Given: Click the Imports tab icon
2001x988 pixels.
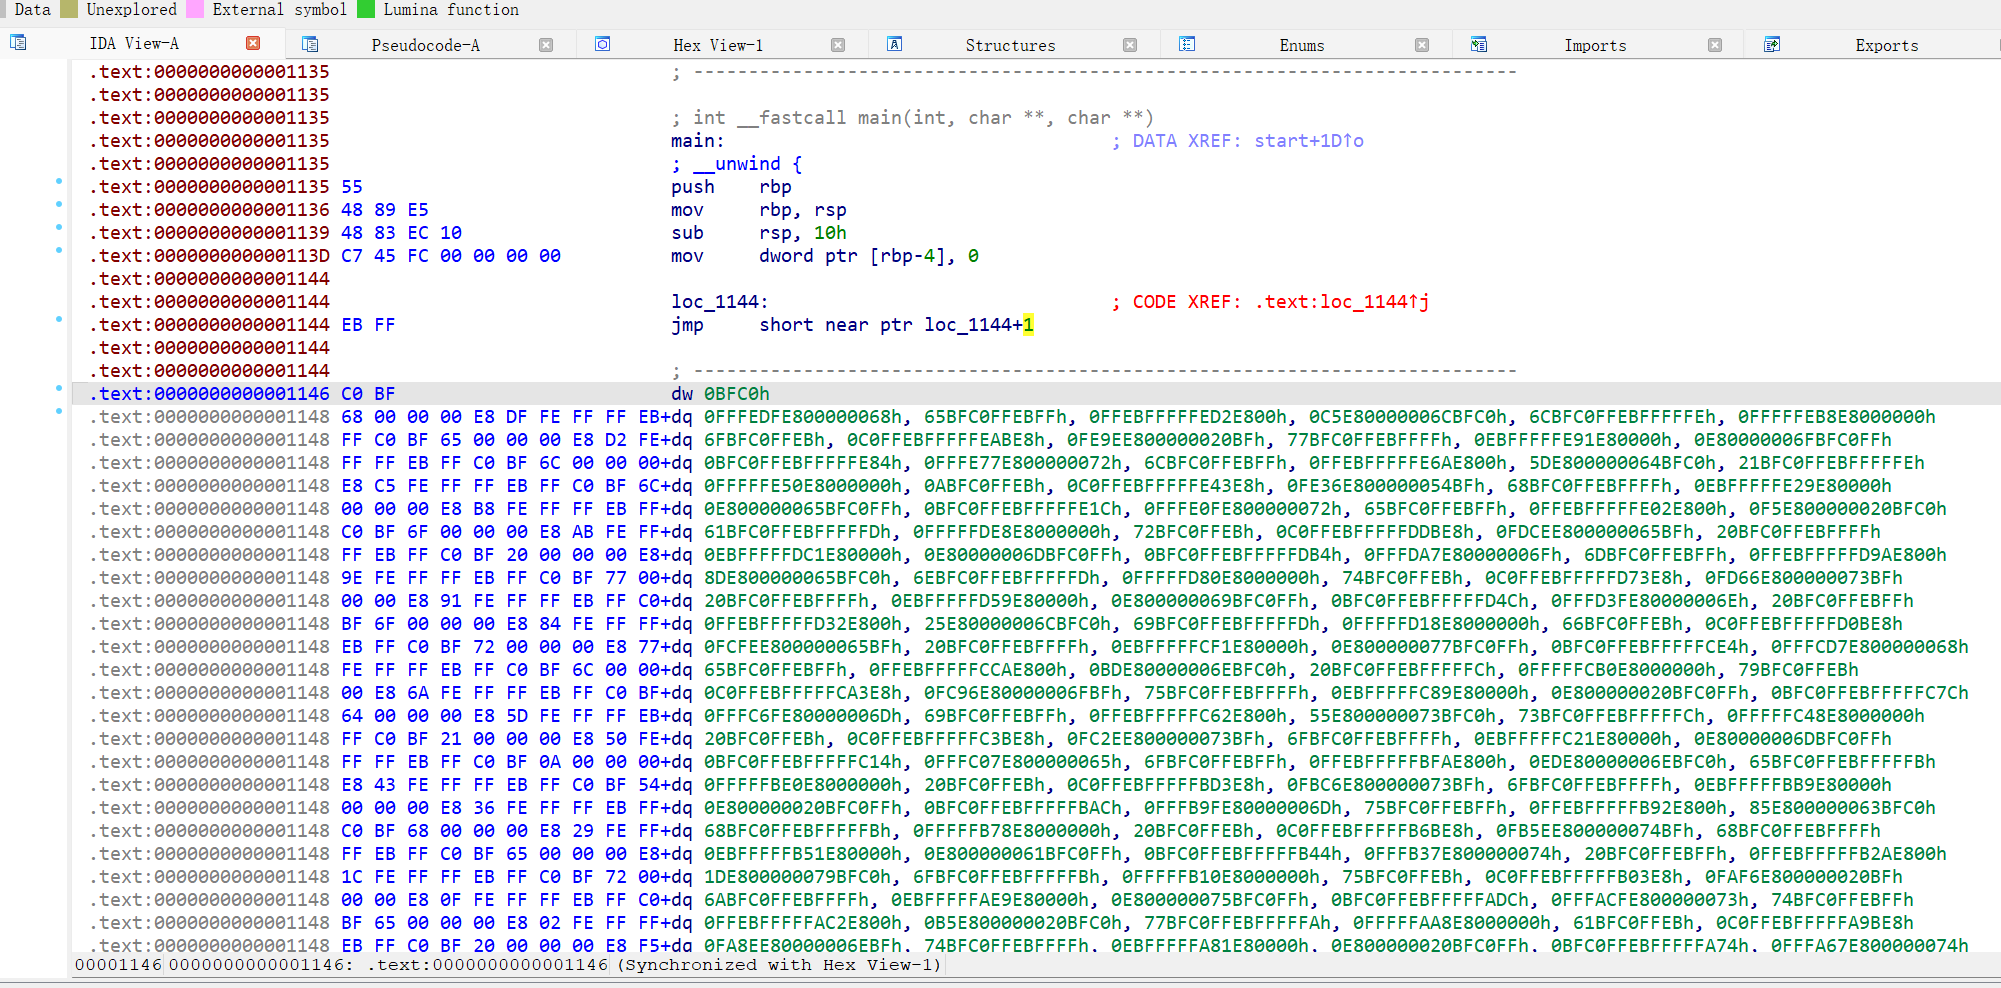Looking at the screenshot, I should 1479,44.
